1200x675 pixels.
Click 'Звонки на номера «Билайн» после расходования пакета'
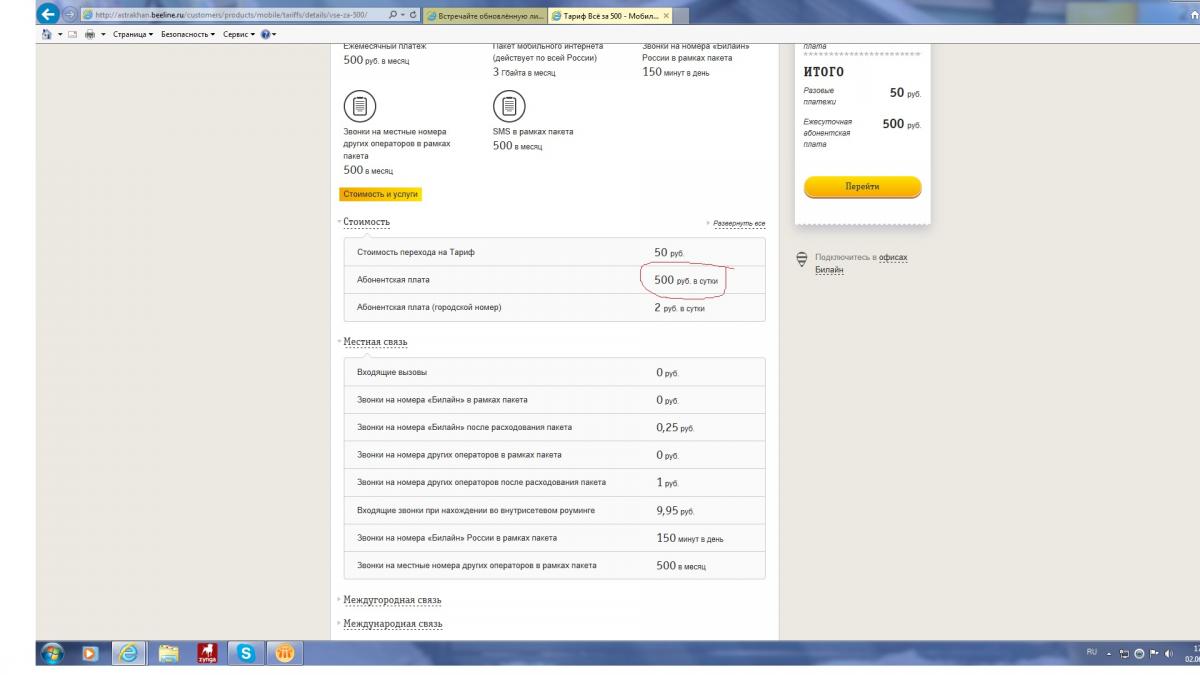click(464, 427)
